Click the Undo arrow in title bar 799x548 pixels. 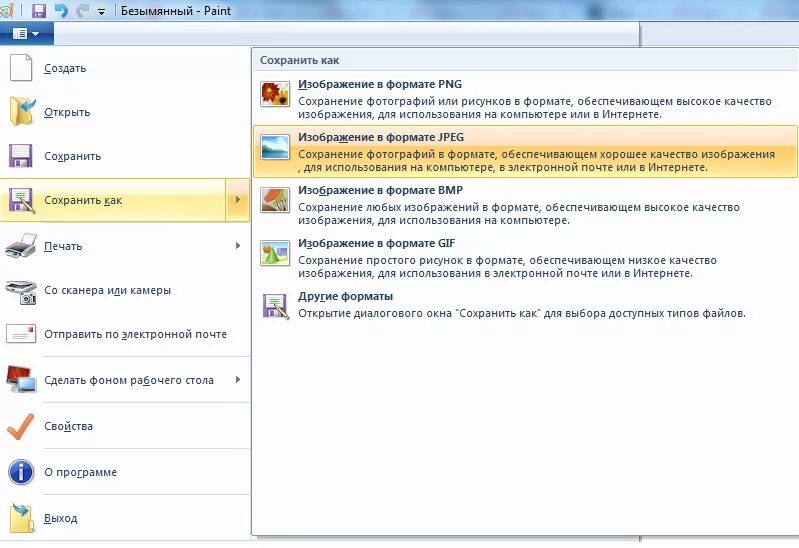tap(62, 11)
